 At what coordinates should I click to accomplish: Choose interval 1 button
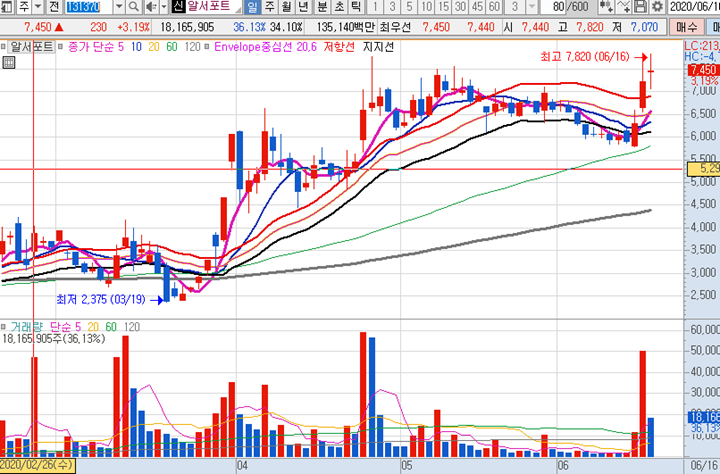(375, 6)
